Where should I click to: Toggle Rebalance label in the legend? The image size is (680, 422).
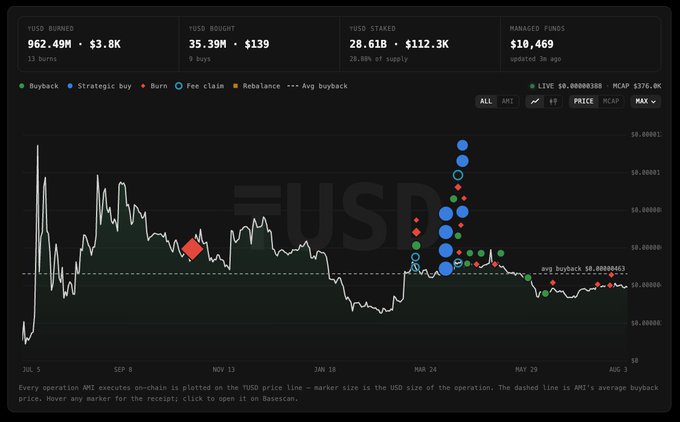(262, 86)
